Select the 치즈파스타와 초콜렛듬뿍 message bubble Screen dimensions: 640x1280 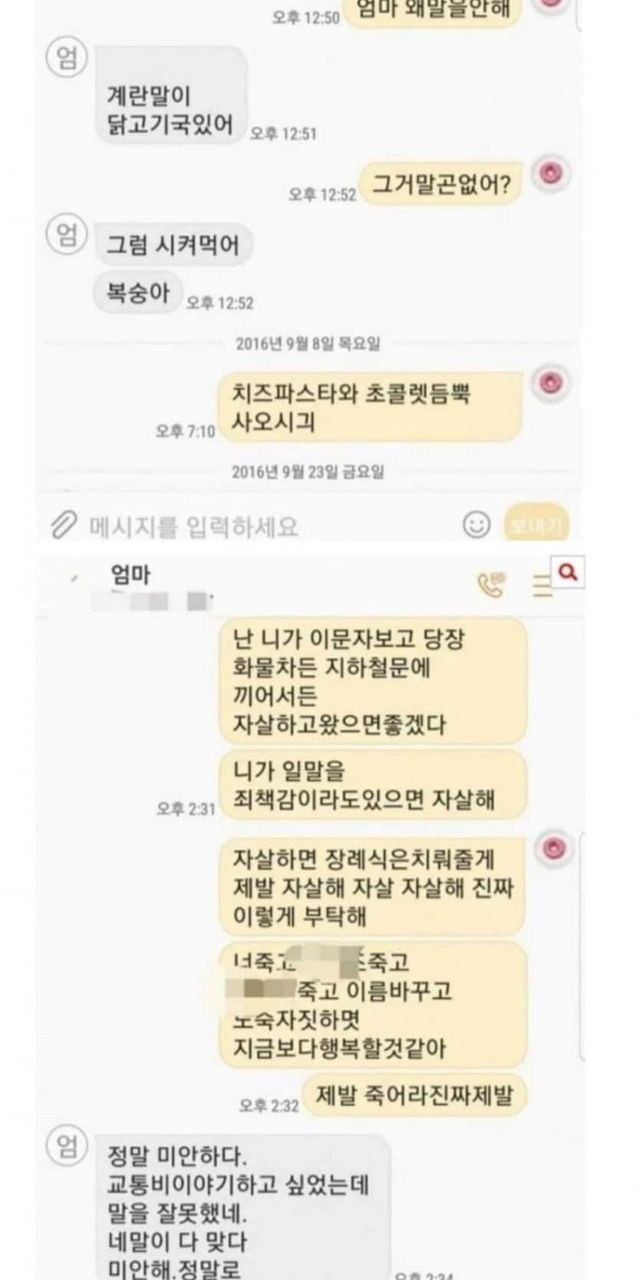371,407
